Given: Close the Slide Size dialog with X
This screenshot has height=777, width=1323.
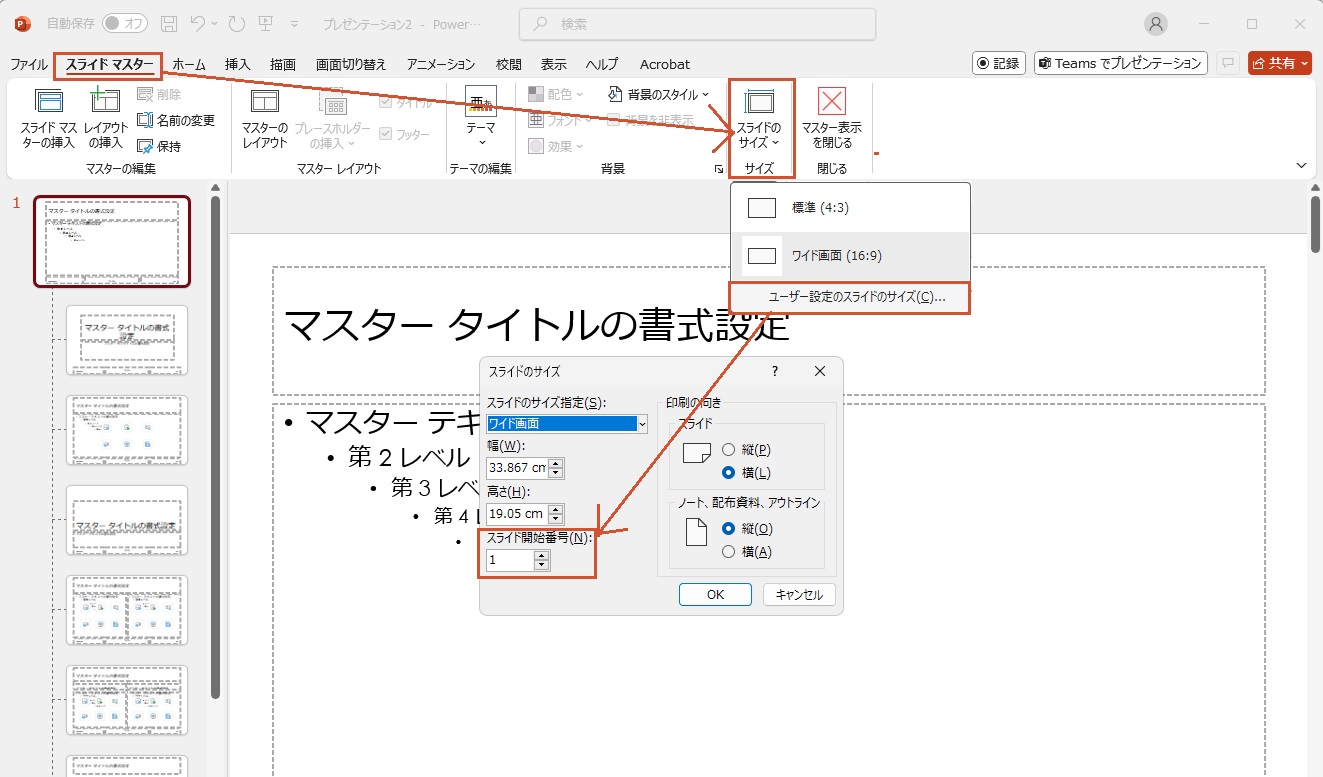Looking at the screenshot, I should click(820, 371).
